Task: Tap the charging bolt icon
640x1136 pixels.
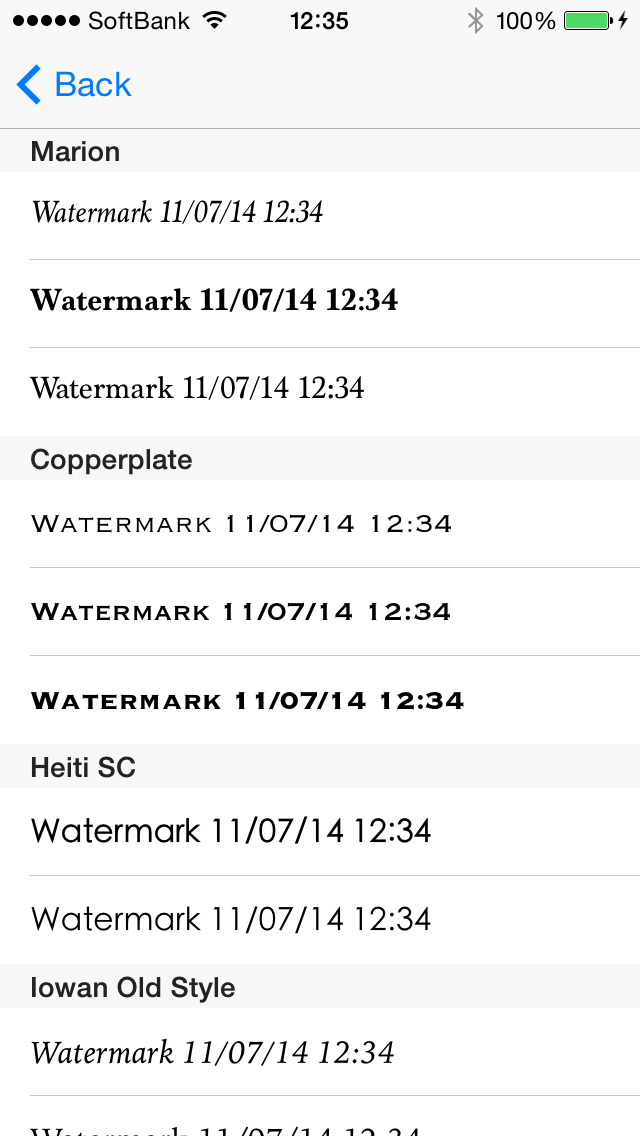Action: click(x=623, y=20)
